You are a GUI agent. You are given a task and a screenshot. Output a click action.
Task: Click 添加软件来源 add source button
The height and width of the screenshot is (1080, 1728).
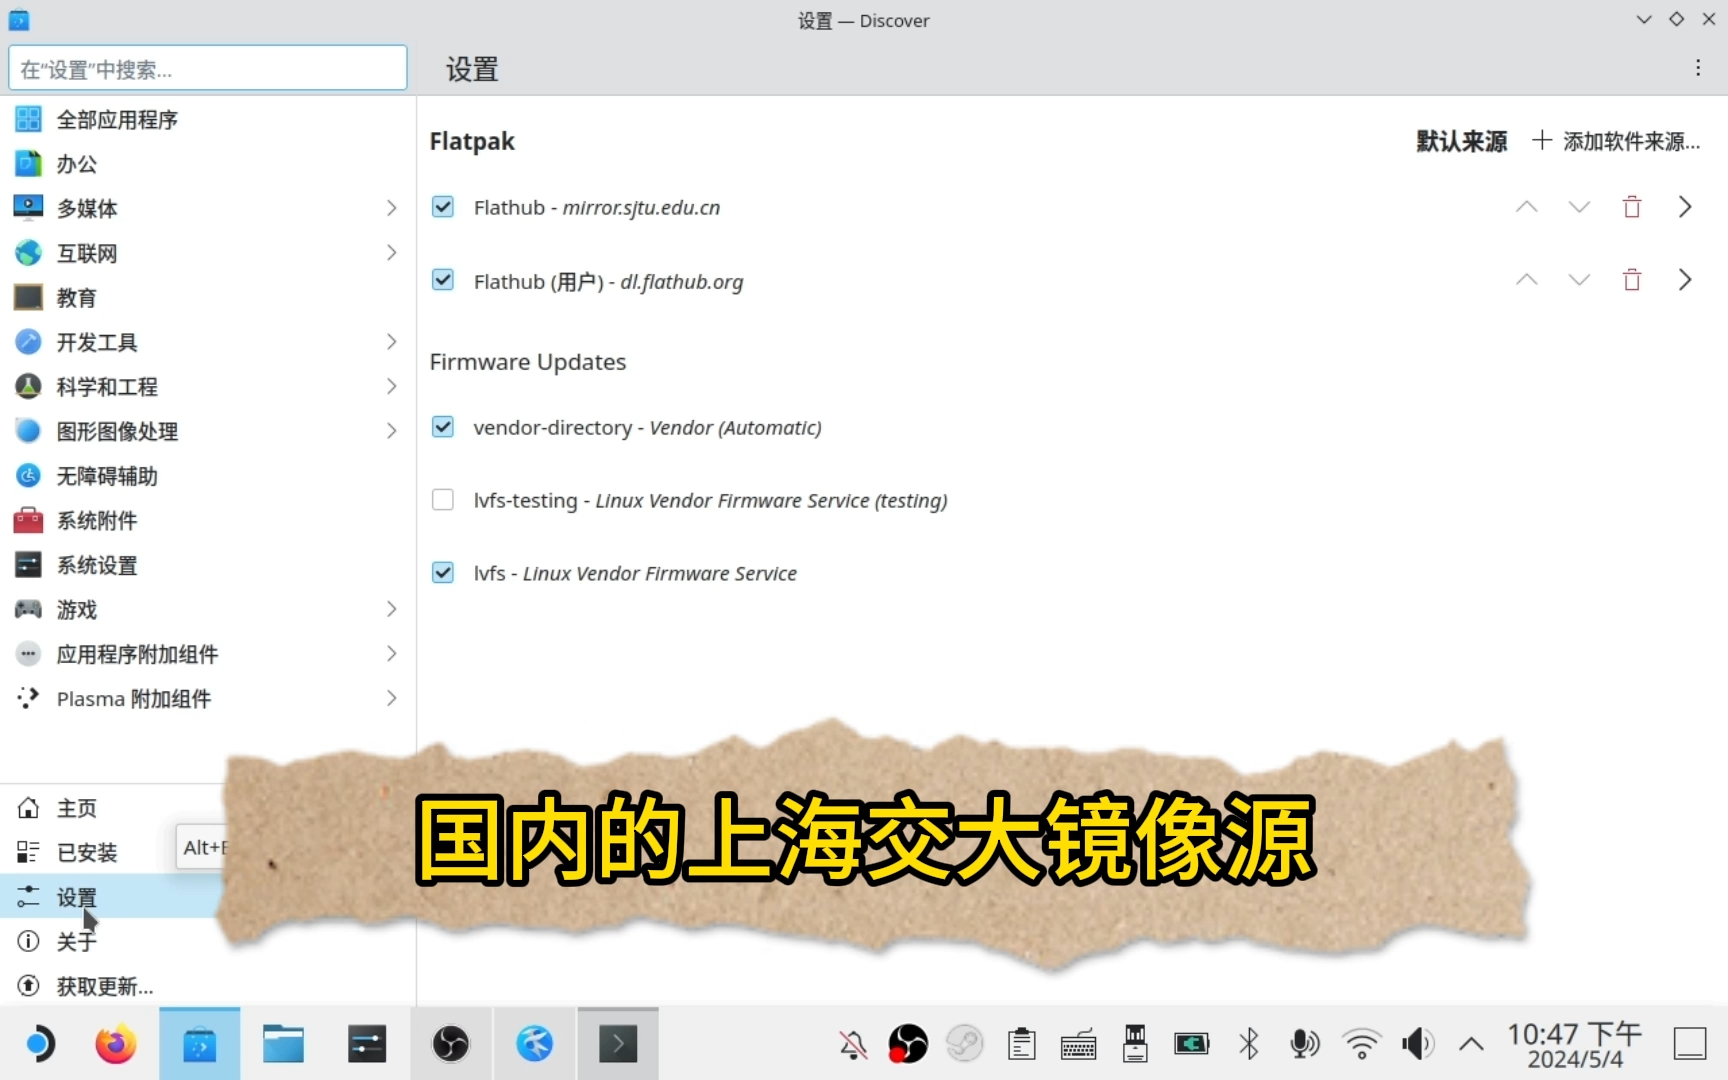click(1615, 141)
